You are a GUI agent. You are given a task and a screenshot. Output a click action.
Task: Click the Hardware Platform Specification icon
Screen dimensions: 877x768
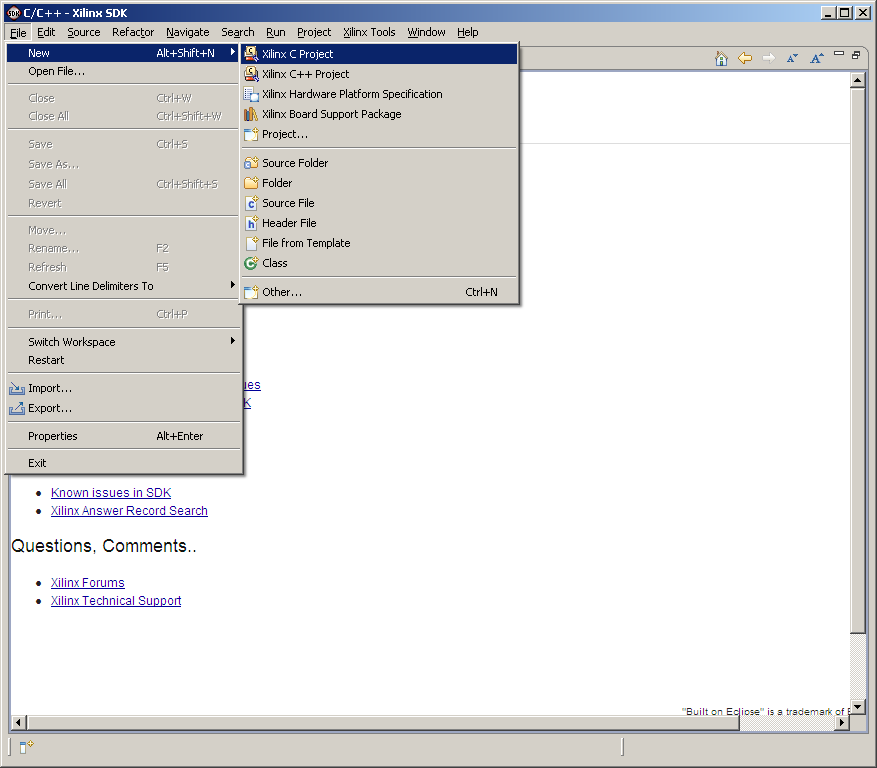click(x=251, y=94)
